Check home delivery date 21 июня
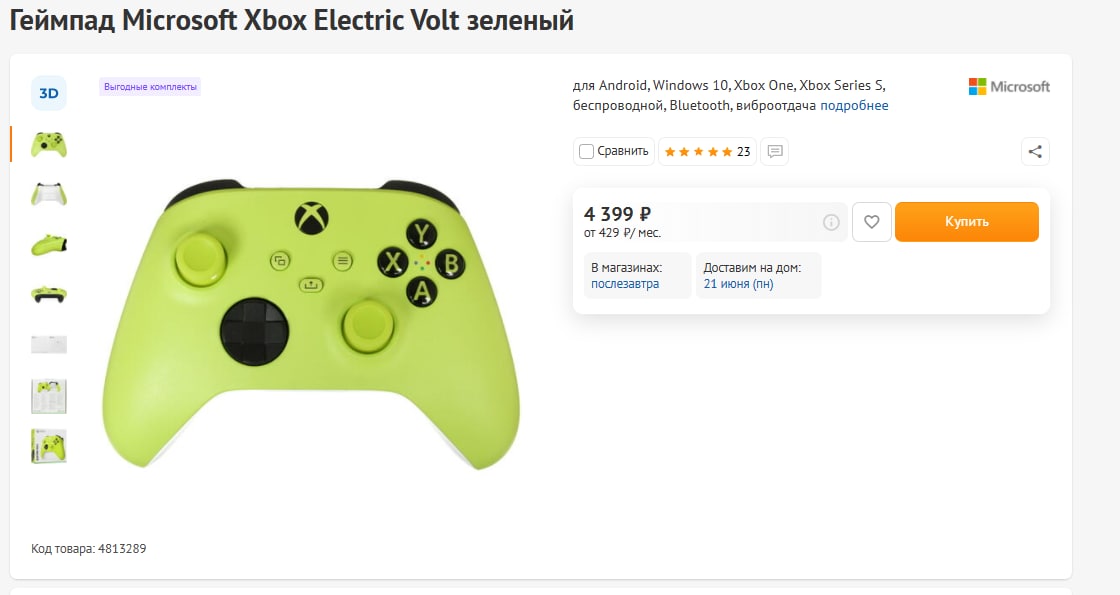 (739, 284)
